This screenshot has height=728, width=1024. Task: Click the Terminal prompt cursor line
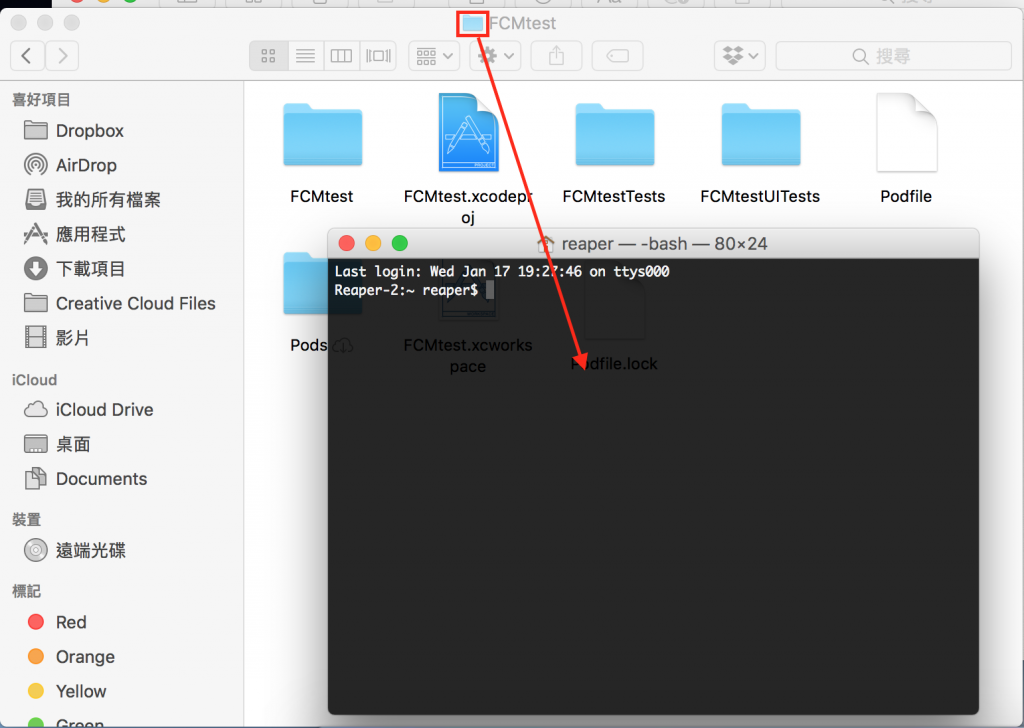click(414, 290)
